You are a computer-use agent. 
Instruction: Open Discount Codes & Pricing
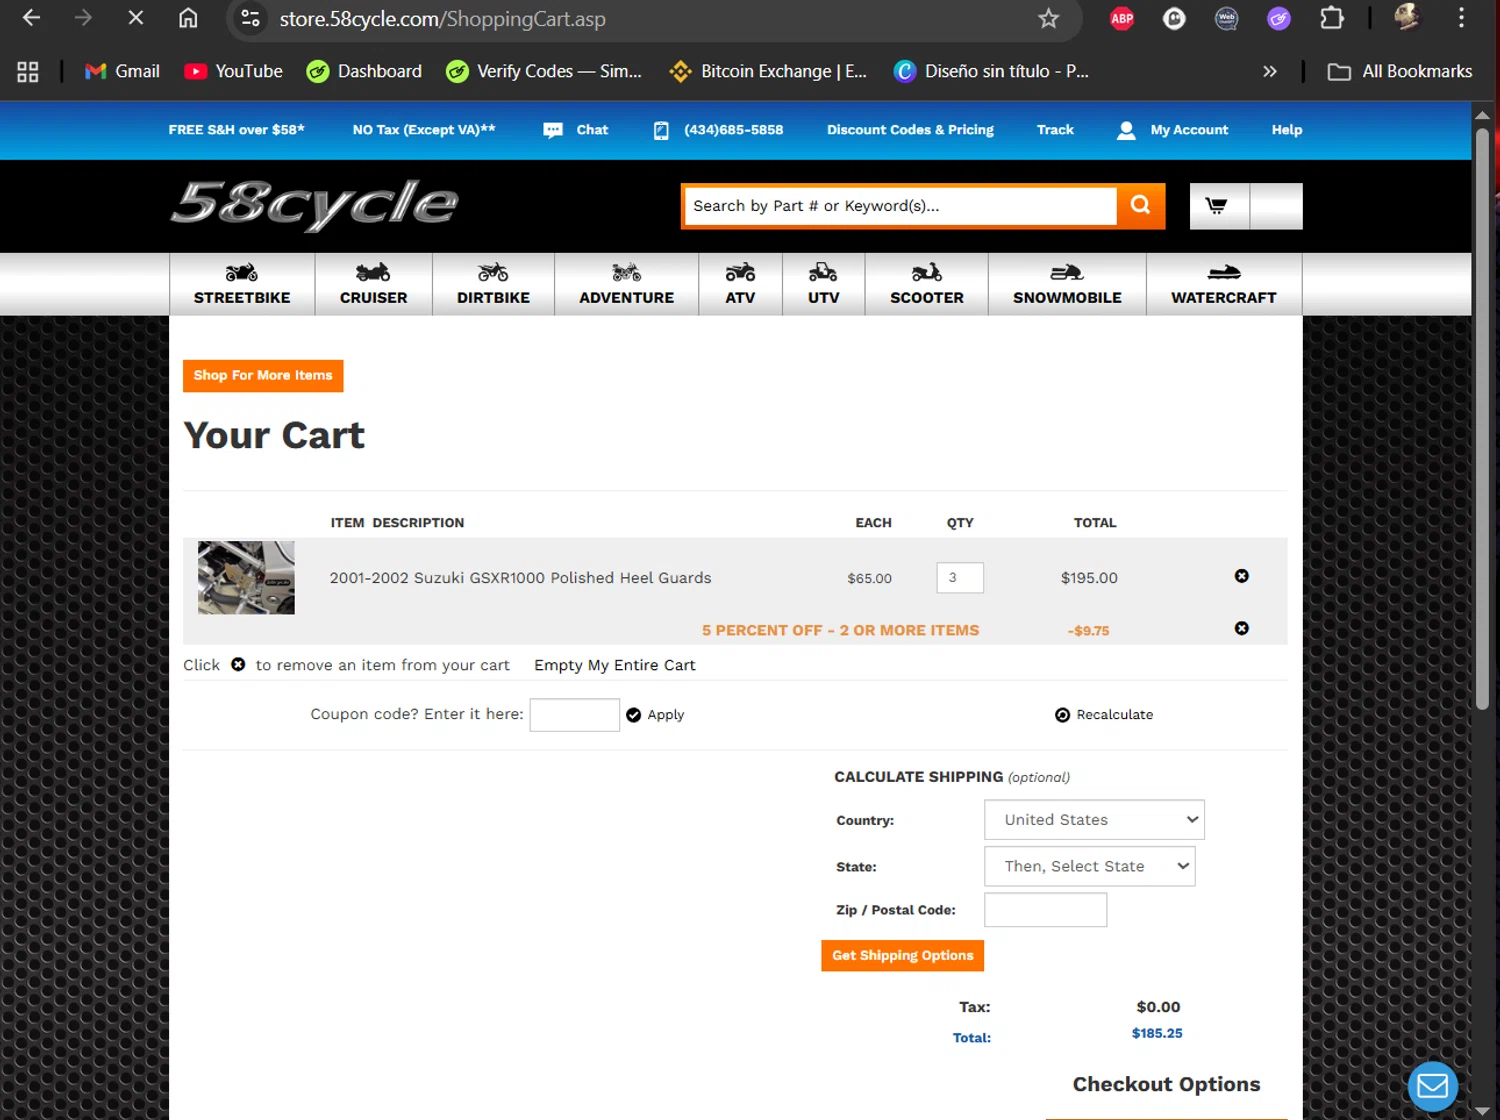910,130
